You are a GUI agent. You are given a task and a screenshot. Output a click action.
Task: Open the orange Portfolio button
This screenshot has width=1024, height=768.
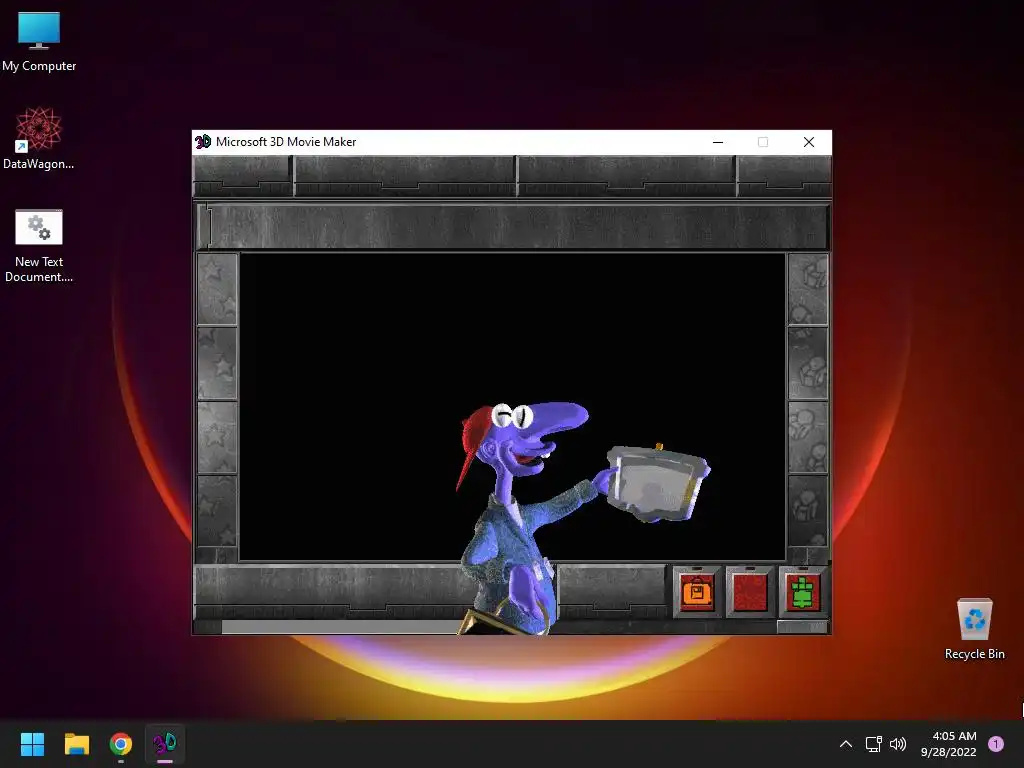(697, 591)
